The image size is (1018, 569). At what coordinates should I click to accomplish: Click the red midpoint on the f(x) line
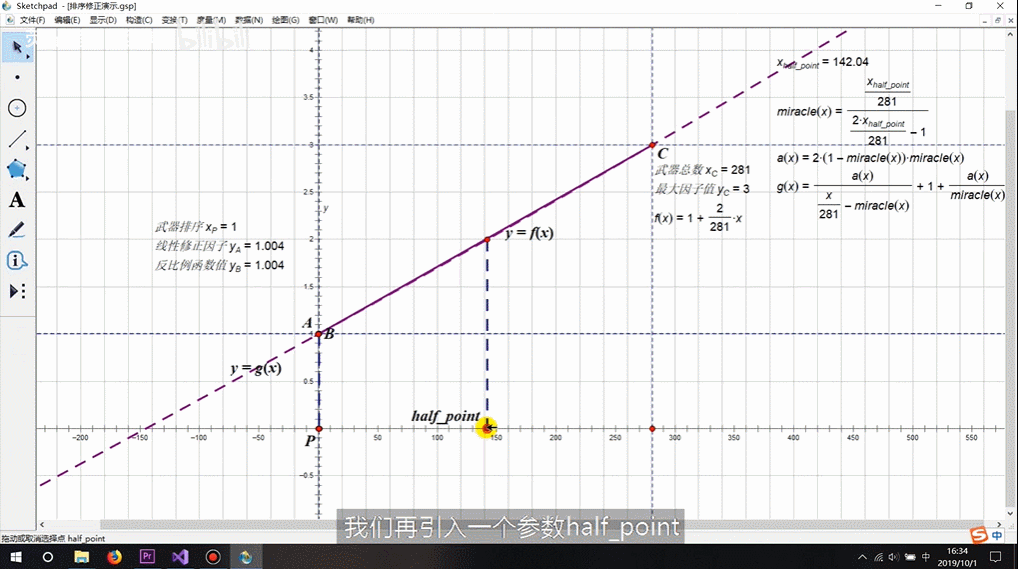pyautogui.click(x=487, y=240)
